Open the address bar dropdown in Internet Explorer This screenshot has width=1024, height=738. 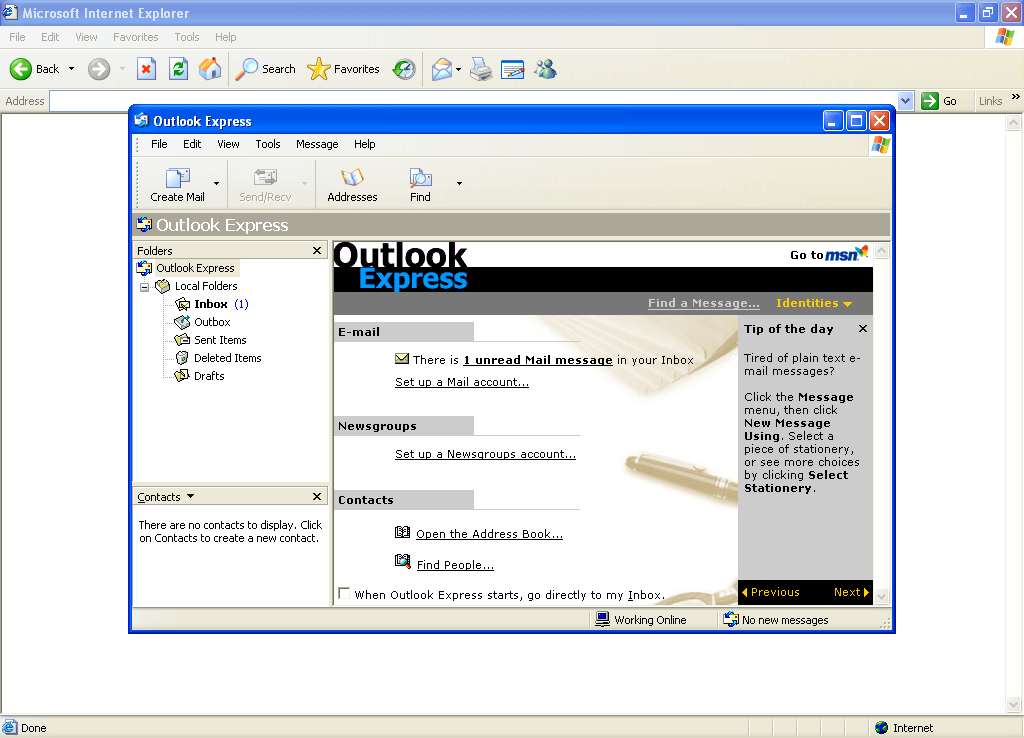click(905, 101)
